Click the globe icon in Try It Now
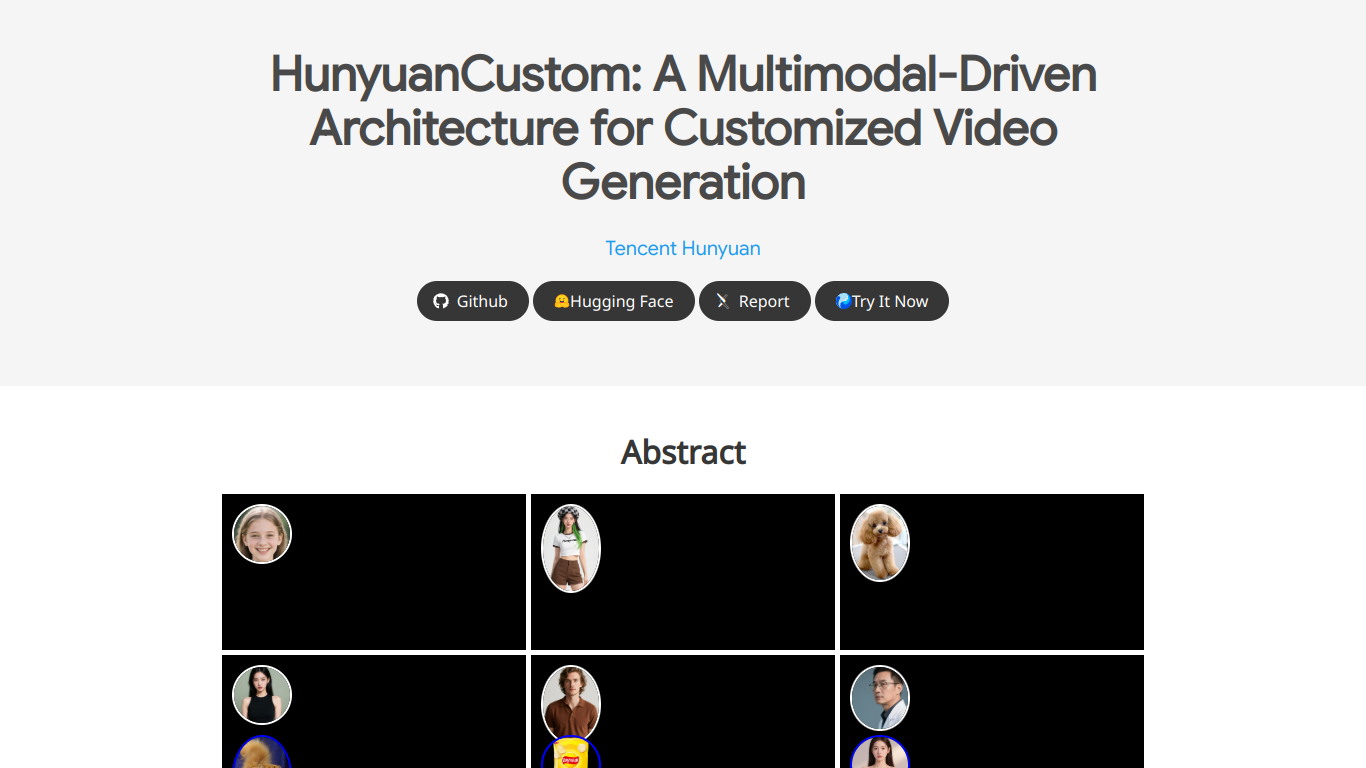 [843, 300]
